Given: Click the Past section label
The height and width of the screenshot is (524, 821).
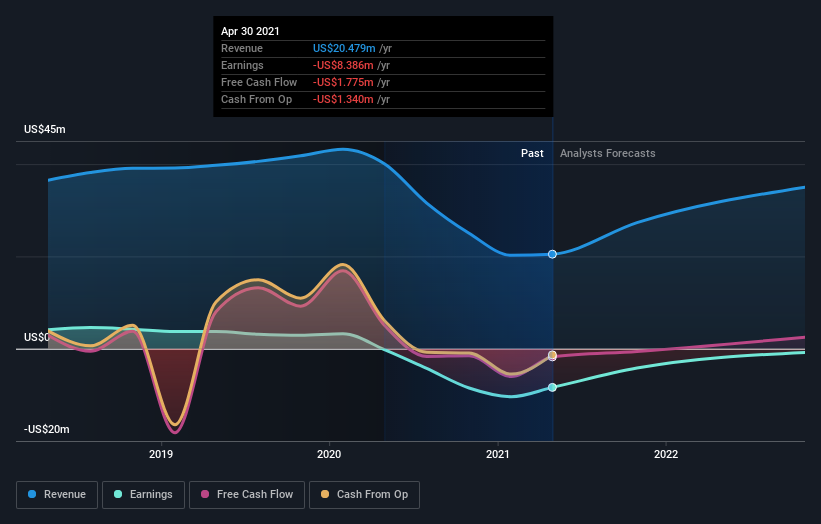Looking at the screenshot, I should (532, 153).
